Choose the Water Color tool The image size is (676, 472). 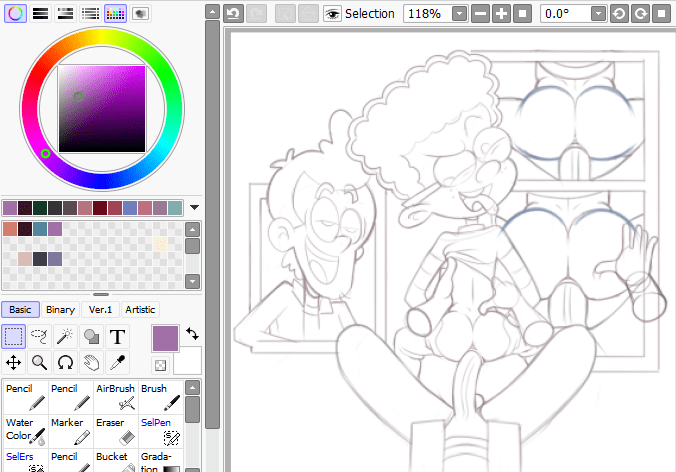(25, 431)
